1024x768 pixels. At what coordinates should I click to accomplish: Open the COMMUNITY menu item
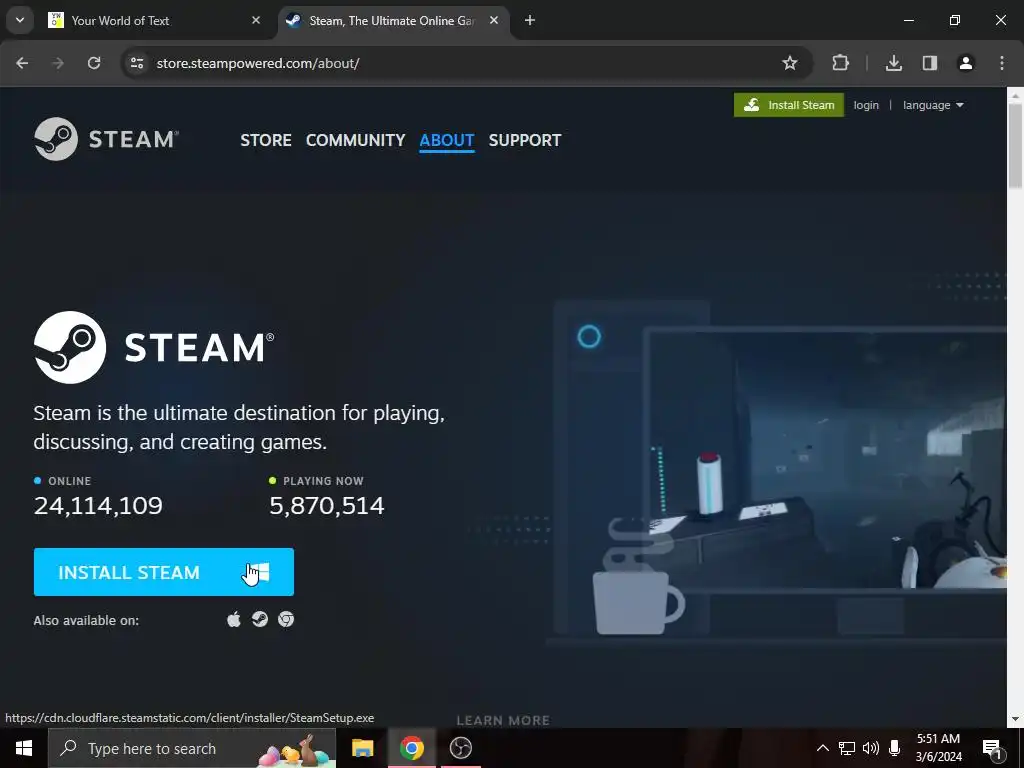pos(355,140)
